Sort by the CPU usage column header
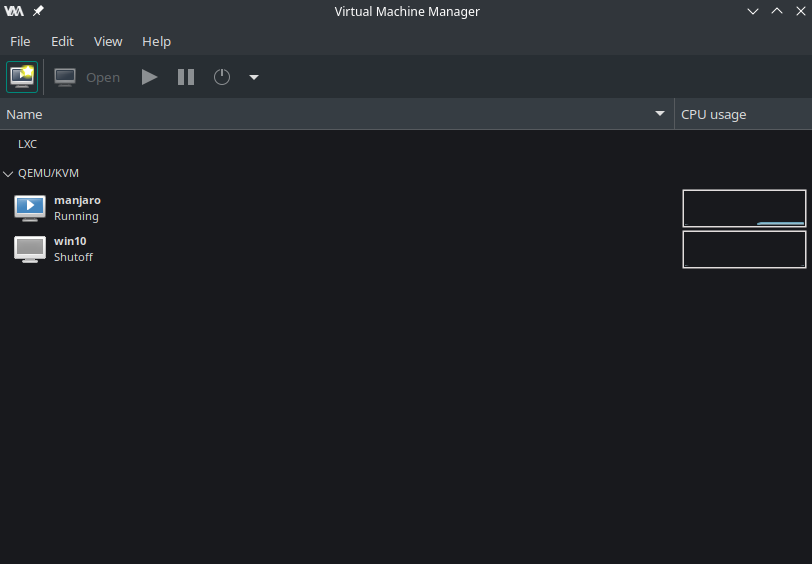This screenshot has height=564, width=812. 743,114
